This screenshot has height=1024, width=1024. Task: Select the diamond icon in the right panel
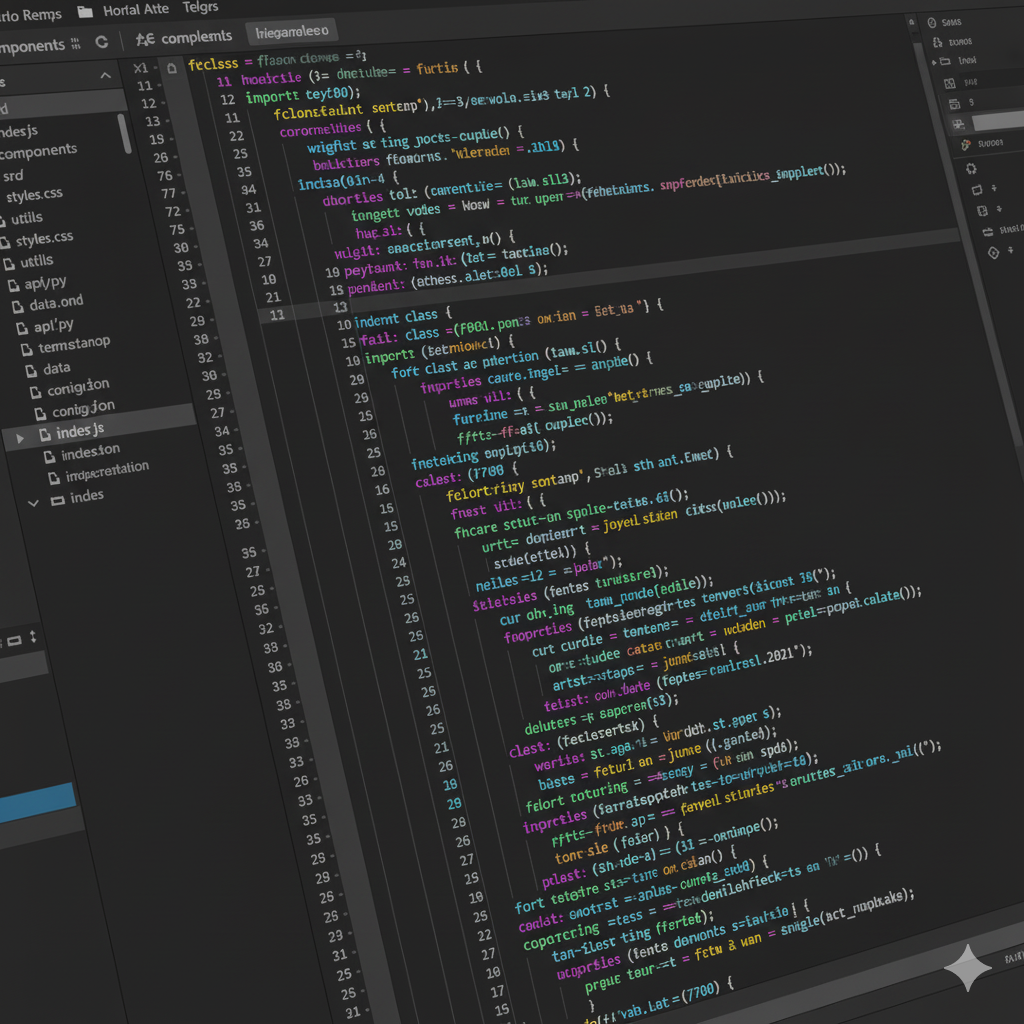(993, 253)
